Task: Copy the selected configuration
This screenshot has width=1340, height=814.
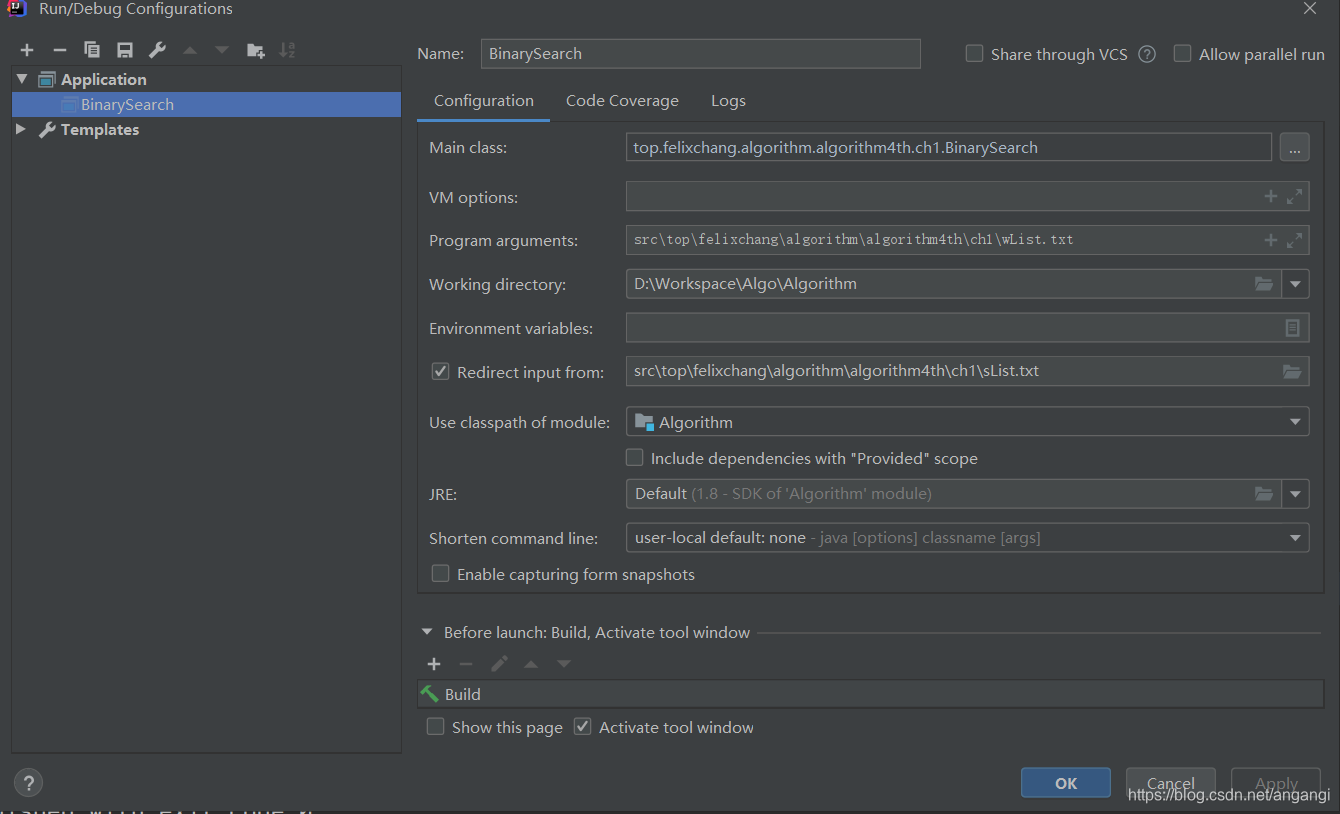Action: [x=92, y=50]
